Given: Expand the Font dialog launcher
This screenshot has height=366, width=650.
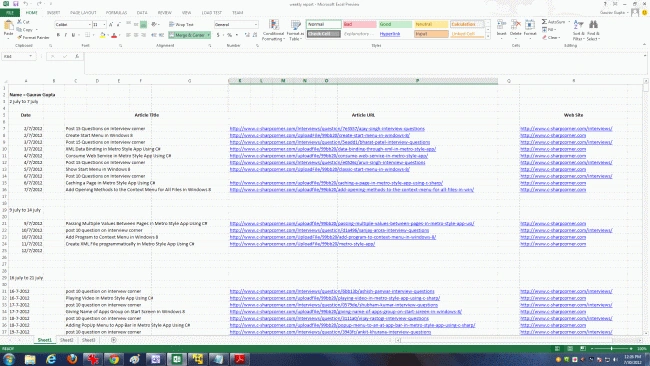Looking at the screenshot, I should (x=121, y=45).
